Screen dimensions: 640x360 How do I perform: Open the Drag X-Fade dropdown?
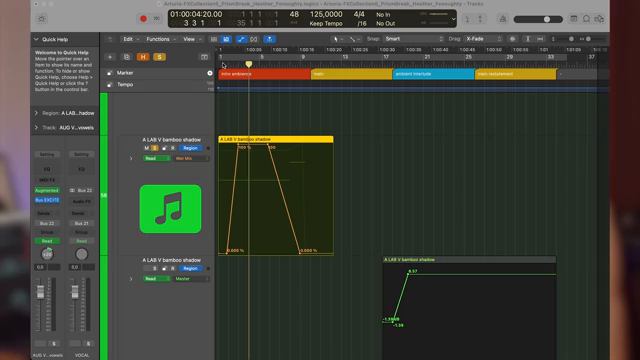point(482,39)
